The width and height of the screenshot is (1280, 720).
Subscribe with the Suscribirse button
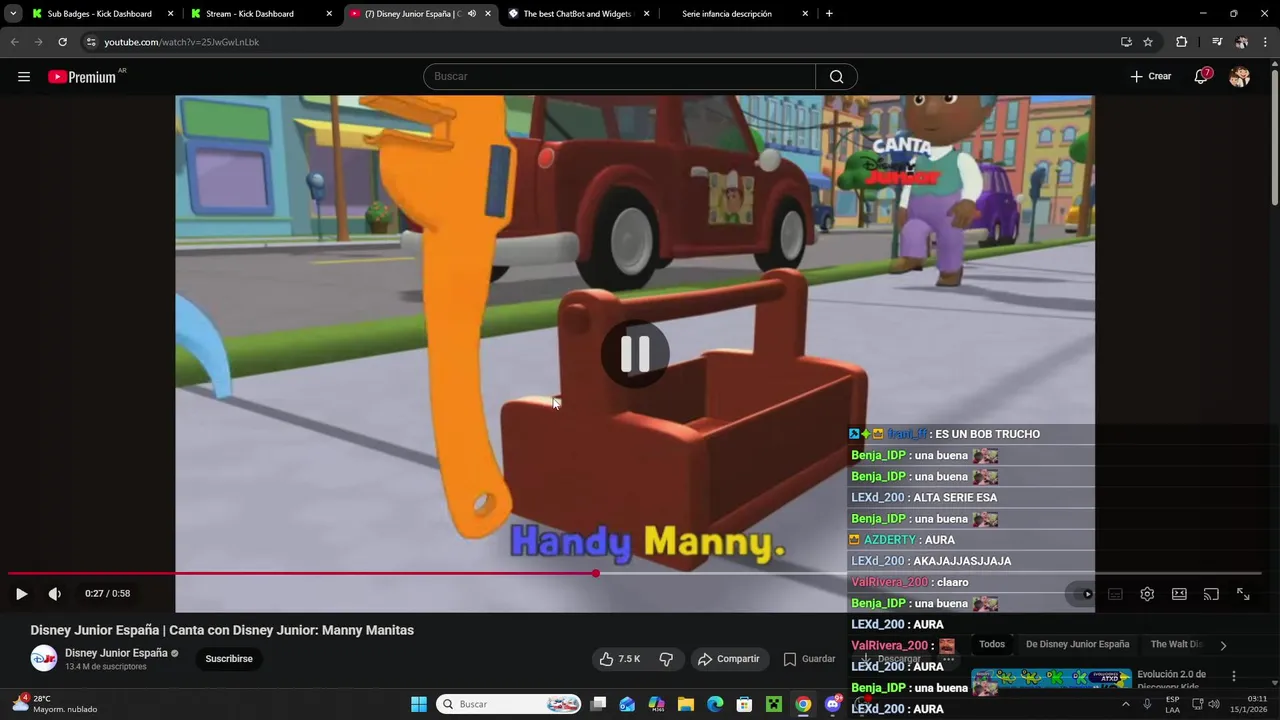229,659
